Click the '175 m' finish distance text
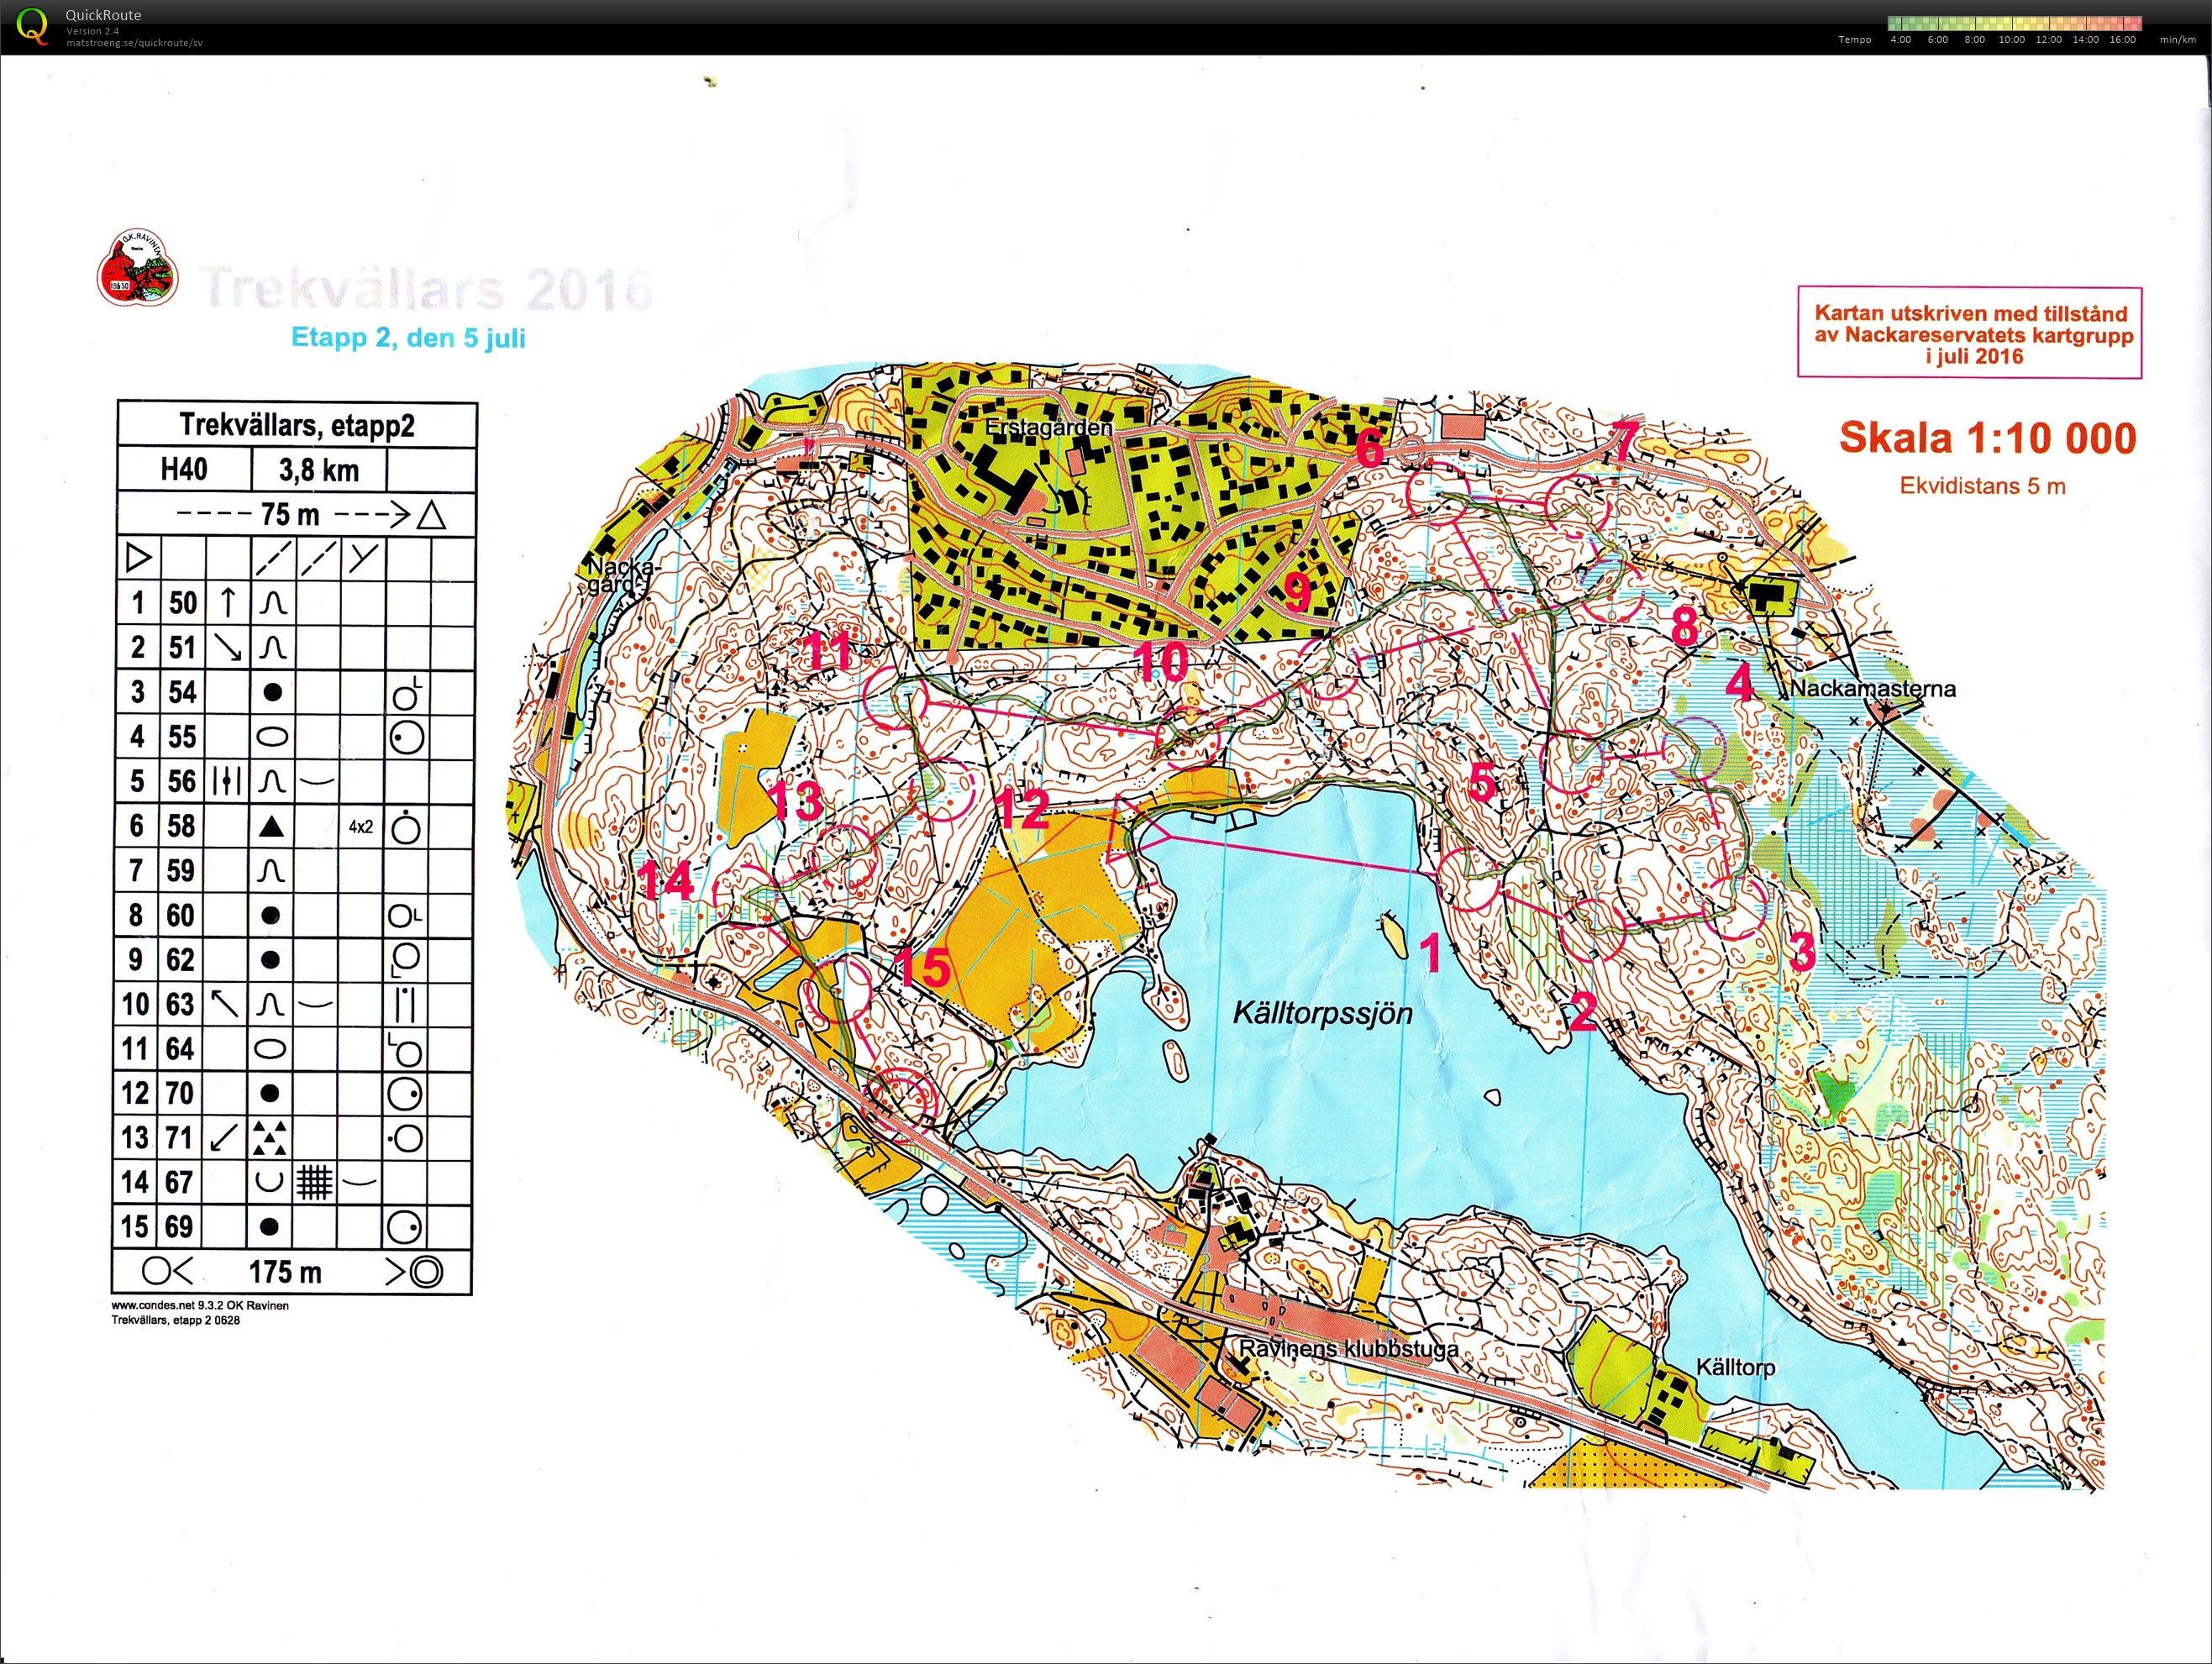The height and width of the screenshot is (1664, 2212). [285, 1272]
